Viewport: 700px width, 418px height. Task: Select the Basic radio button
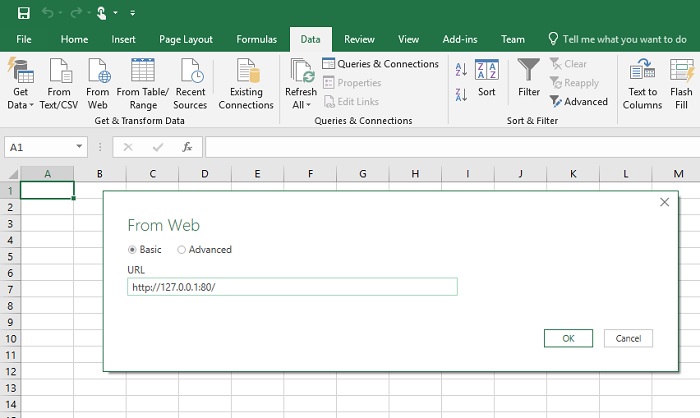pyautogui.click(x=133, y=250)
